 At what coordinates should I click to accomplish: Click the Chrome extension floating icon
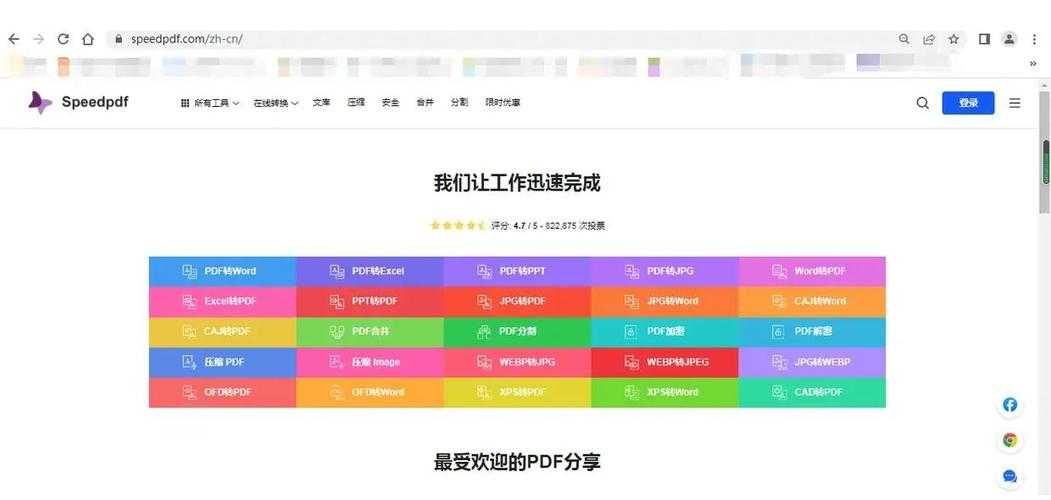pos(1010,440)
